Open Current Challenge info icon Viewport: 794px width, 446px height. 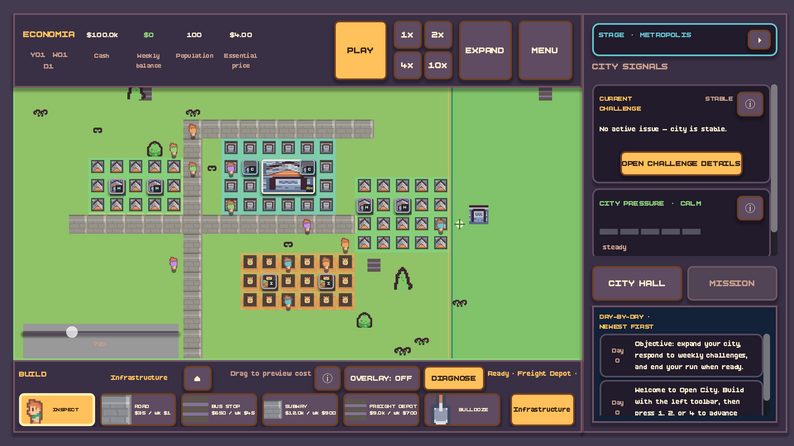point(750,104)
